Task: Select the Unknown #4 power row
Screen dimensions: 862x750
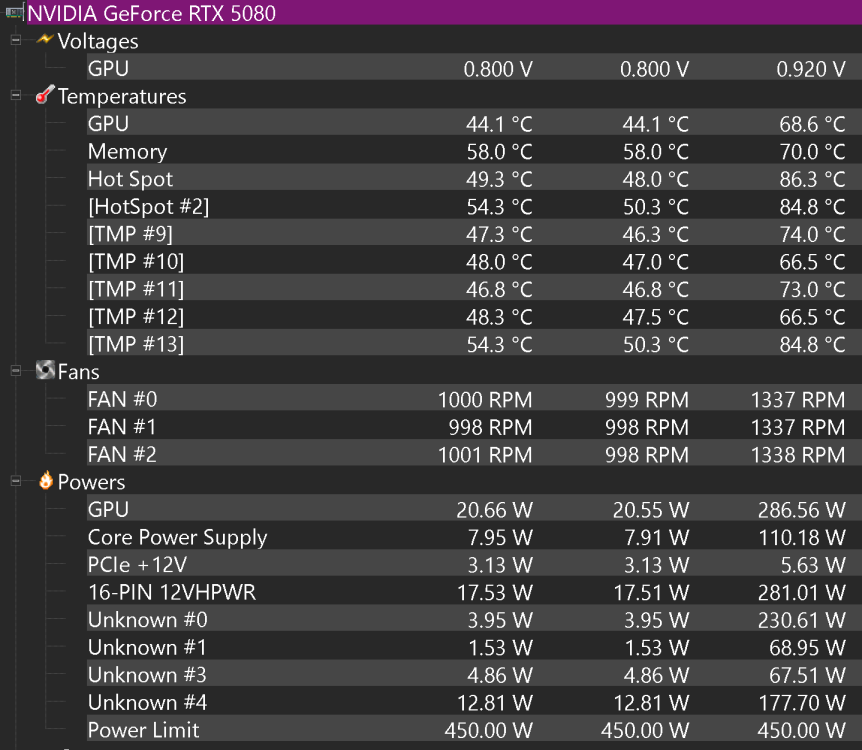Action: [x=474, y=702]
